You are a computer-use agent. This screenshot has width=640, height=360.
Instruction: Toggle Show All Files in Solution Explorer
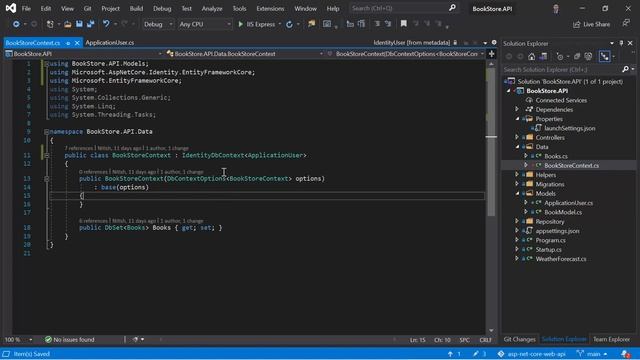(x=588, y=56)
